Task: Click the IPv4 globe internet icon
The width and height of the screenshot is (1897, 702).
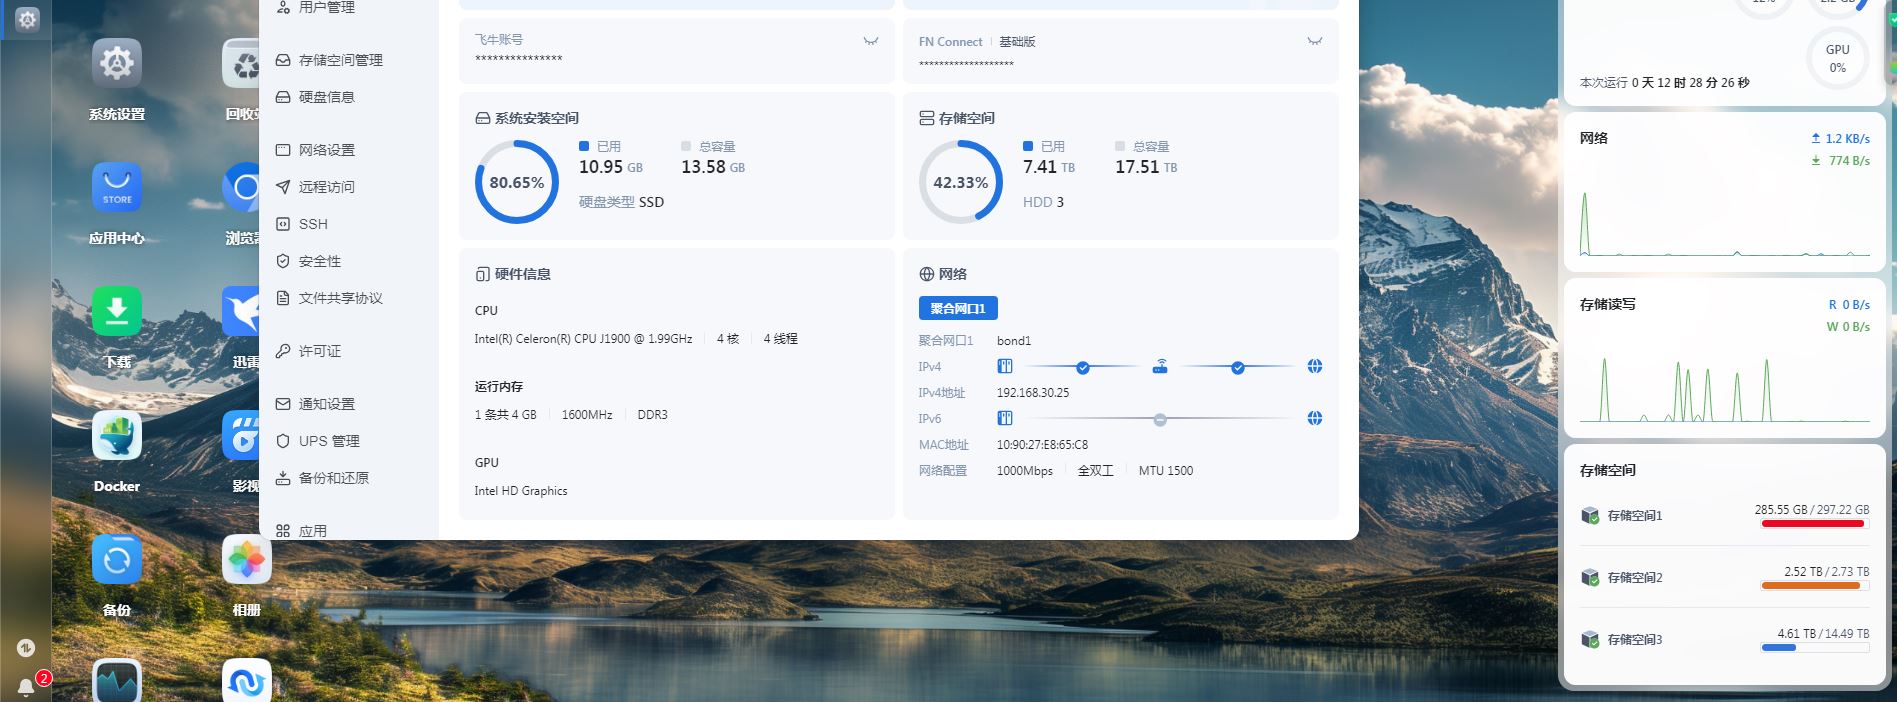Action: click(1315, 366)
